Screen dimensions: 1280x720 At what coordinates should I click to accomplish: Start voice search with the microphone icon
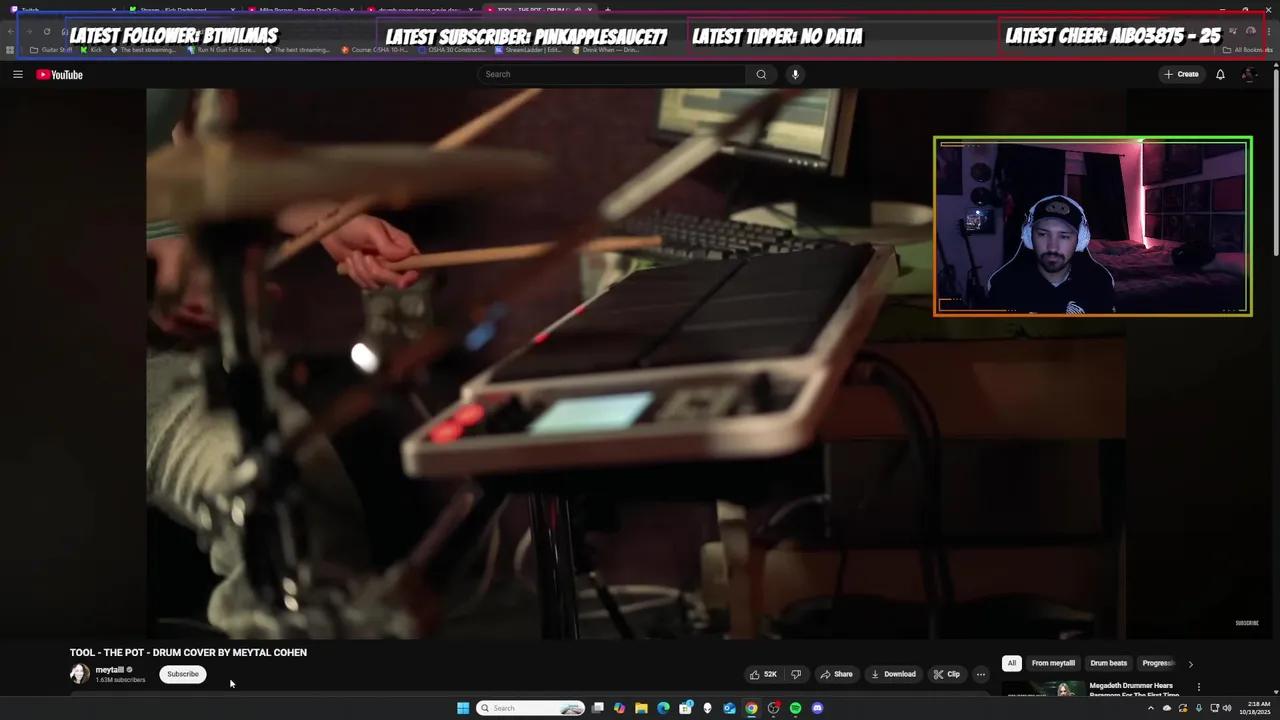(795, 74)
